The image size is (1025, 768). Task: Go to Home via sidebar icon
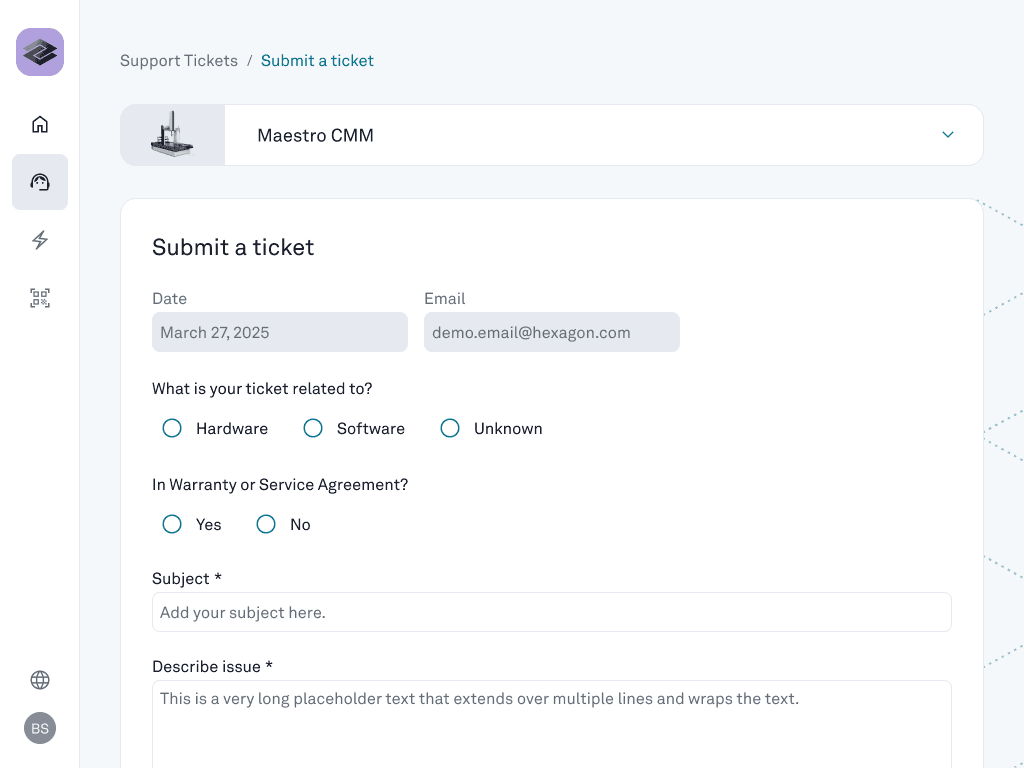(40, 124)
